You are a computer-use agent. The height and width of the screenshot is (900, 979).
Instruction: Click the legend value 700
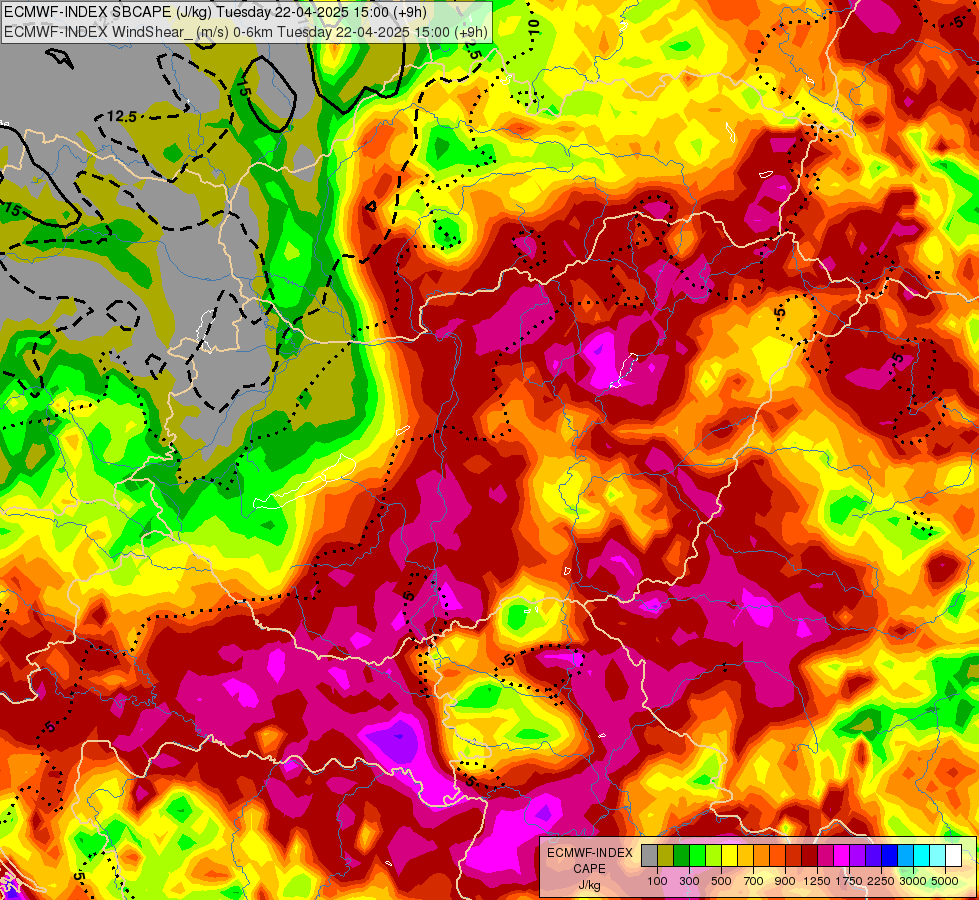click(x=754, y=881)
